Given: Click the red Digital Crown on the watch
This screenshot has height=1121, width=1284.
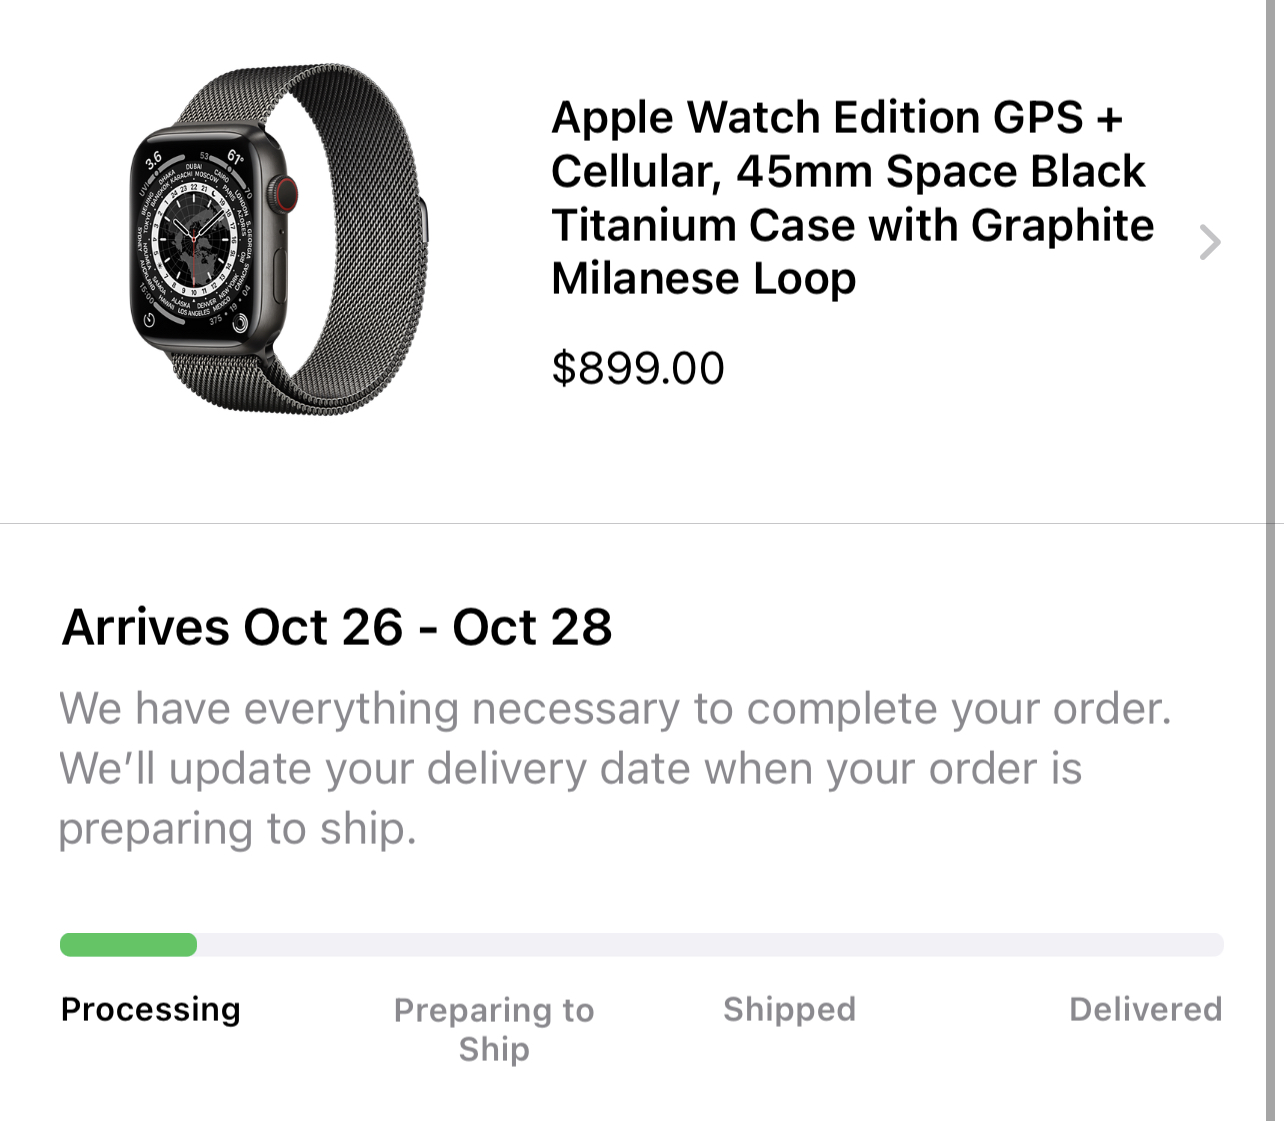Looking at the screenshot, I should pos(287,193).
